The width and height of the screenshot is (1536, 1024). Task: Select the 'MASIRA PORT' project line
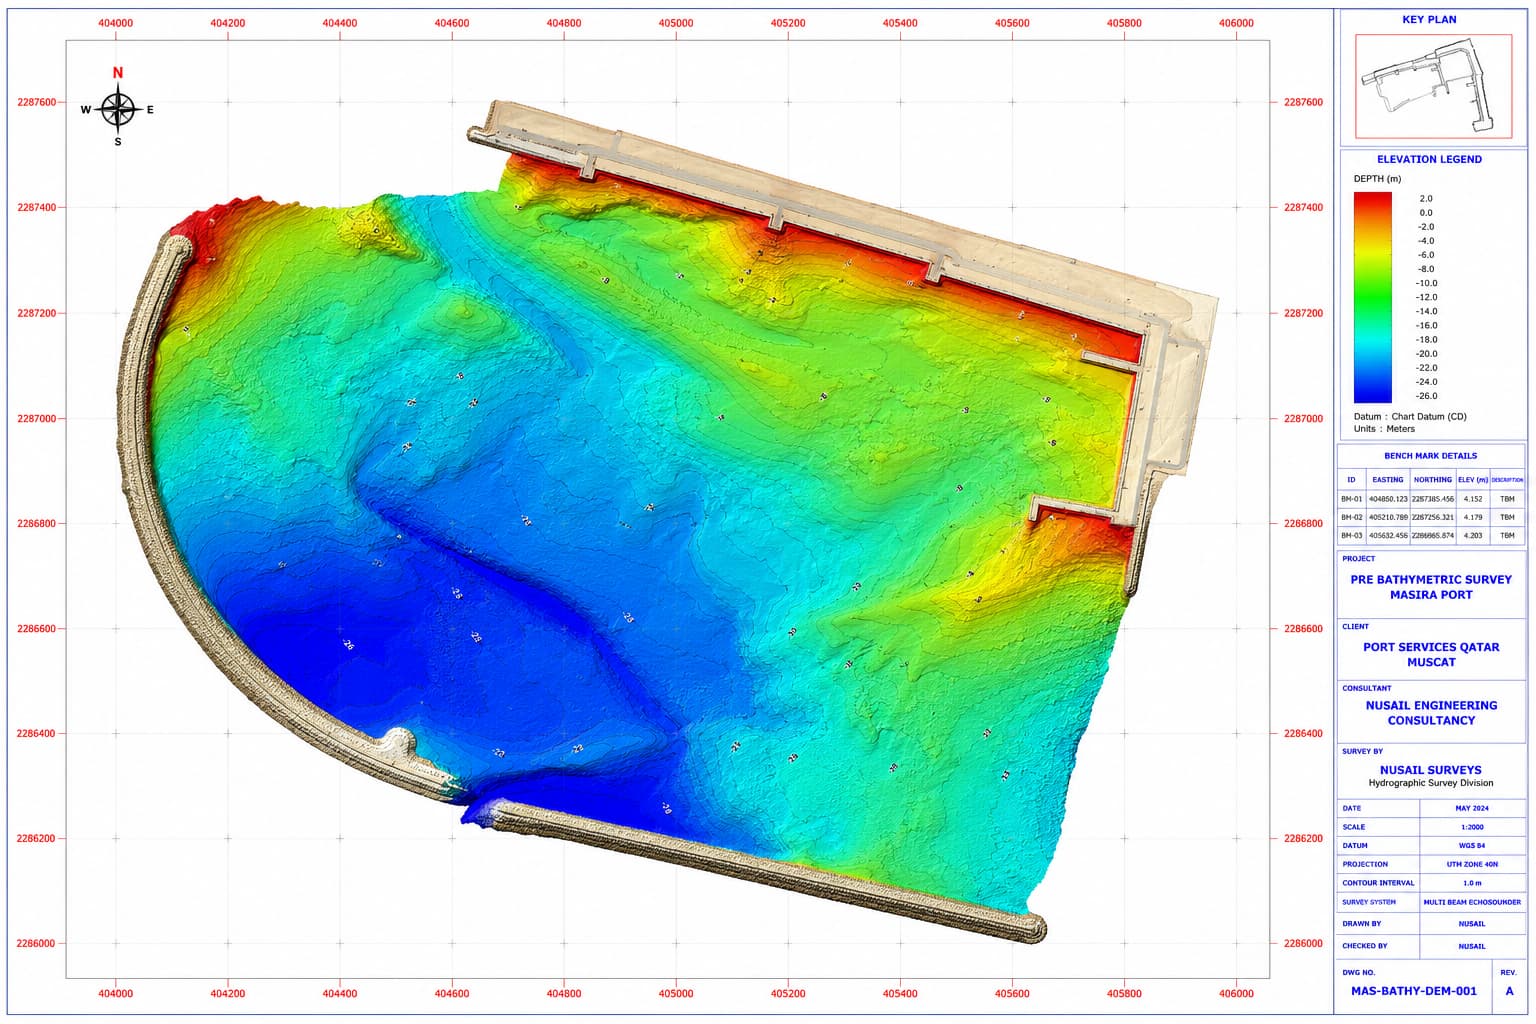point(1431,595)
